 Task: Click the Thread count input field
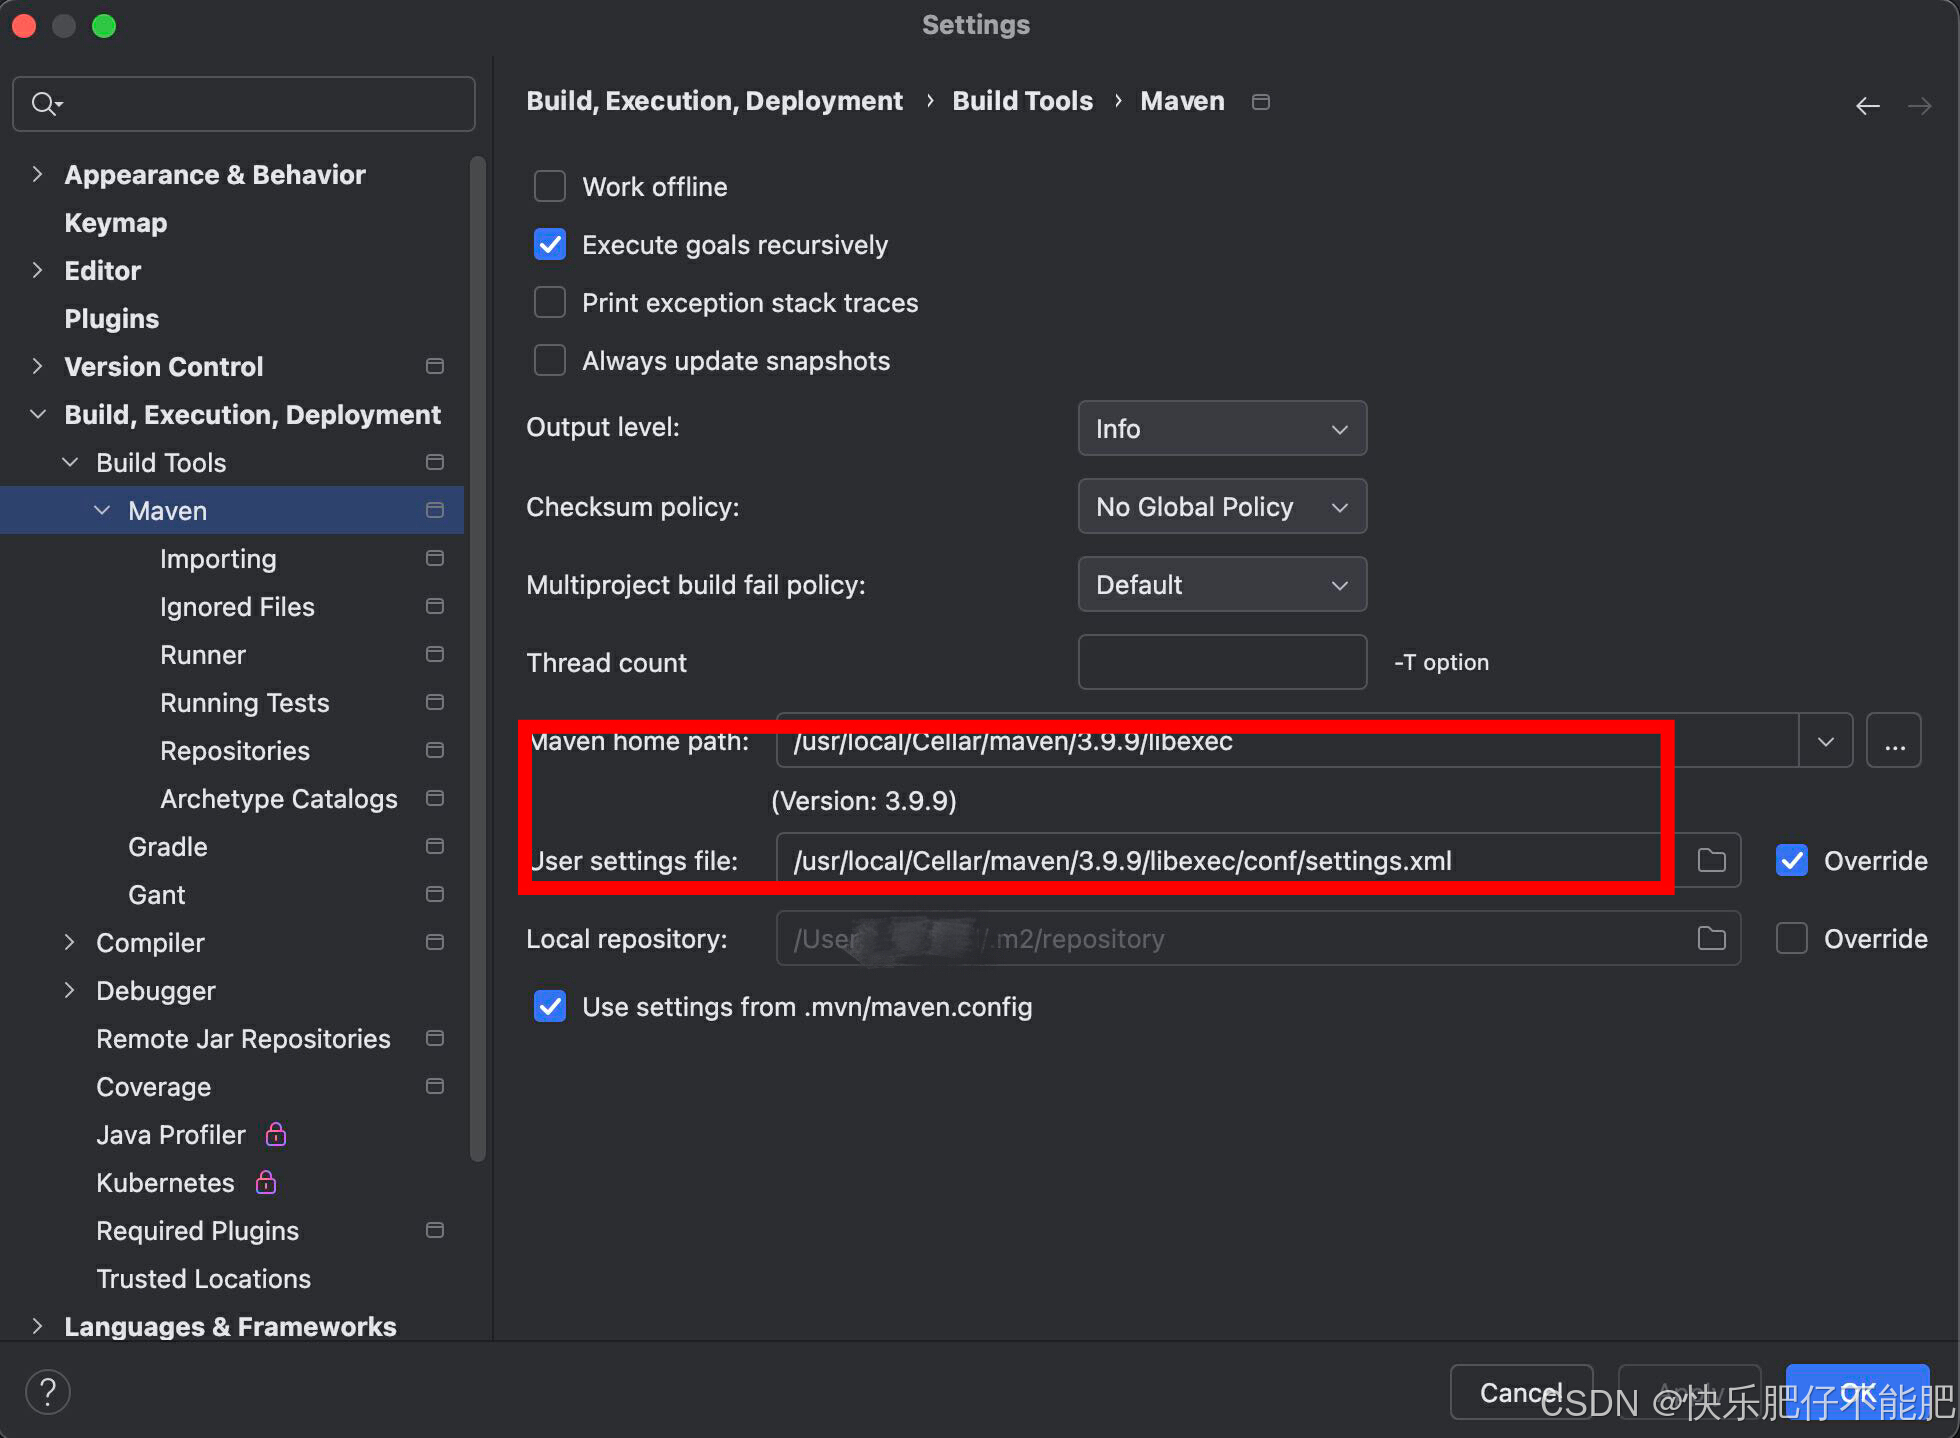point(1221,662)
